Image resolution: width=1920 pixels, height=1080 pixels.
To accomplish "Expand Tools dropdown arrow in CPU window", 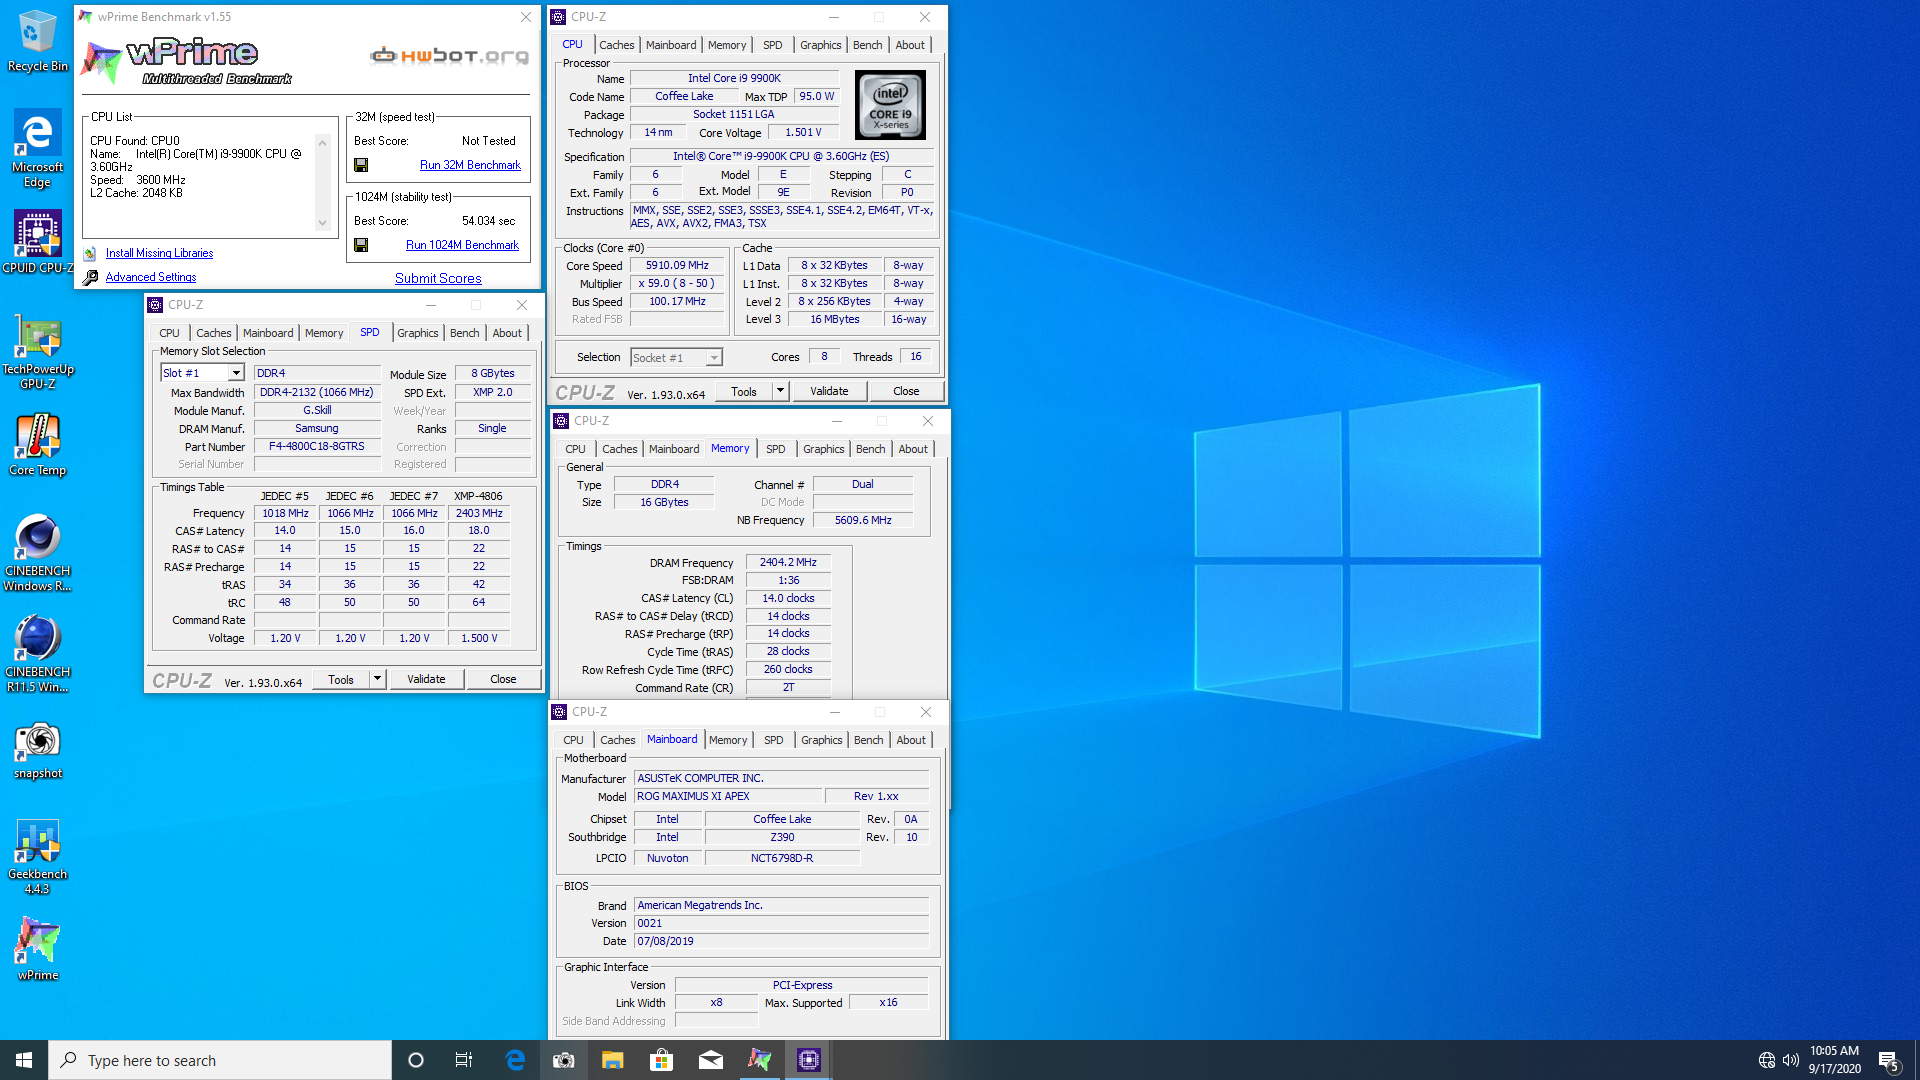I will tap(780, 391).
